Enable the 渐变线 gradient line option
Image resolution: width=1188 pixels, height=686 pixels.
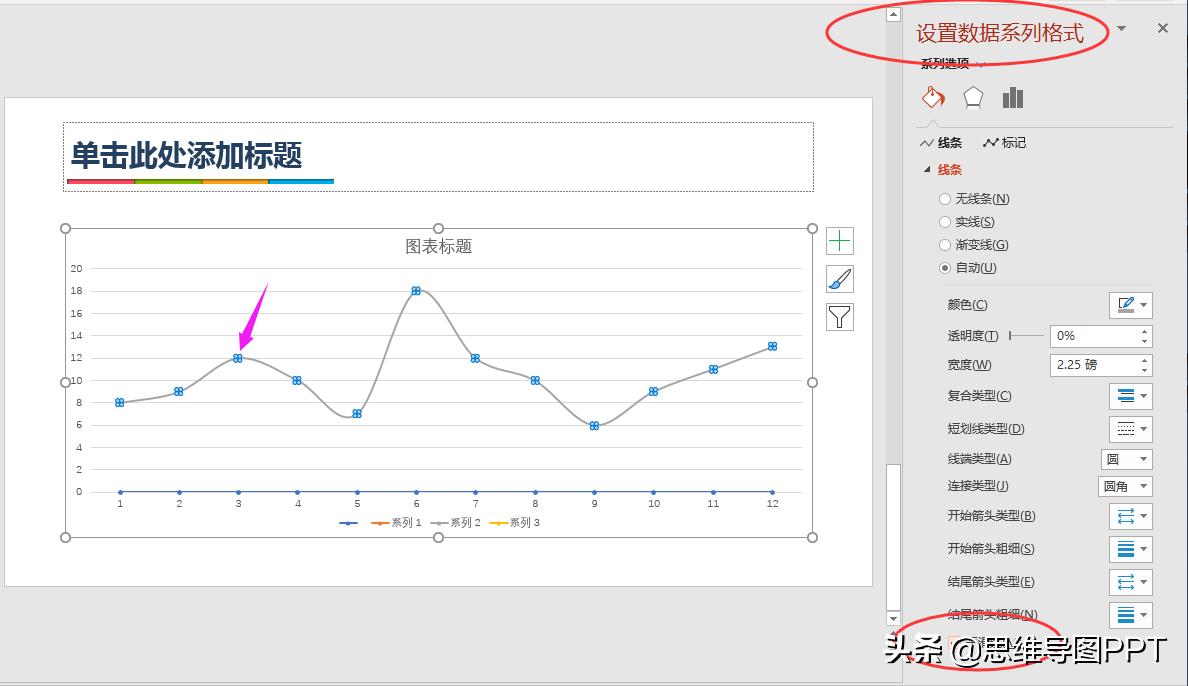[x=944, y=244]
